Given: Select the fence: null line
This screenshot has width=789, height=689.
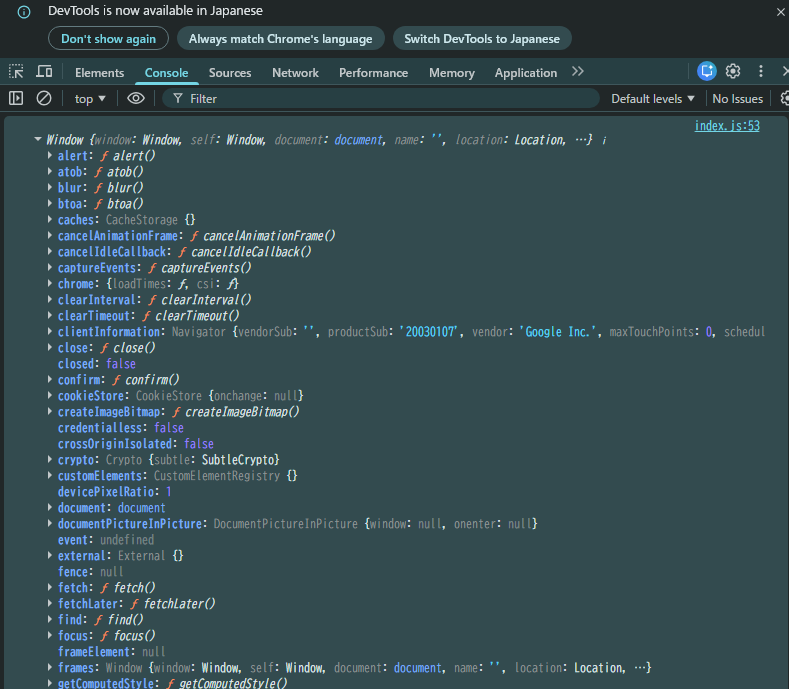Looking at the screenshot, I should point(90,572).
